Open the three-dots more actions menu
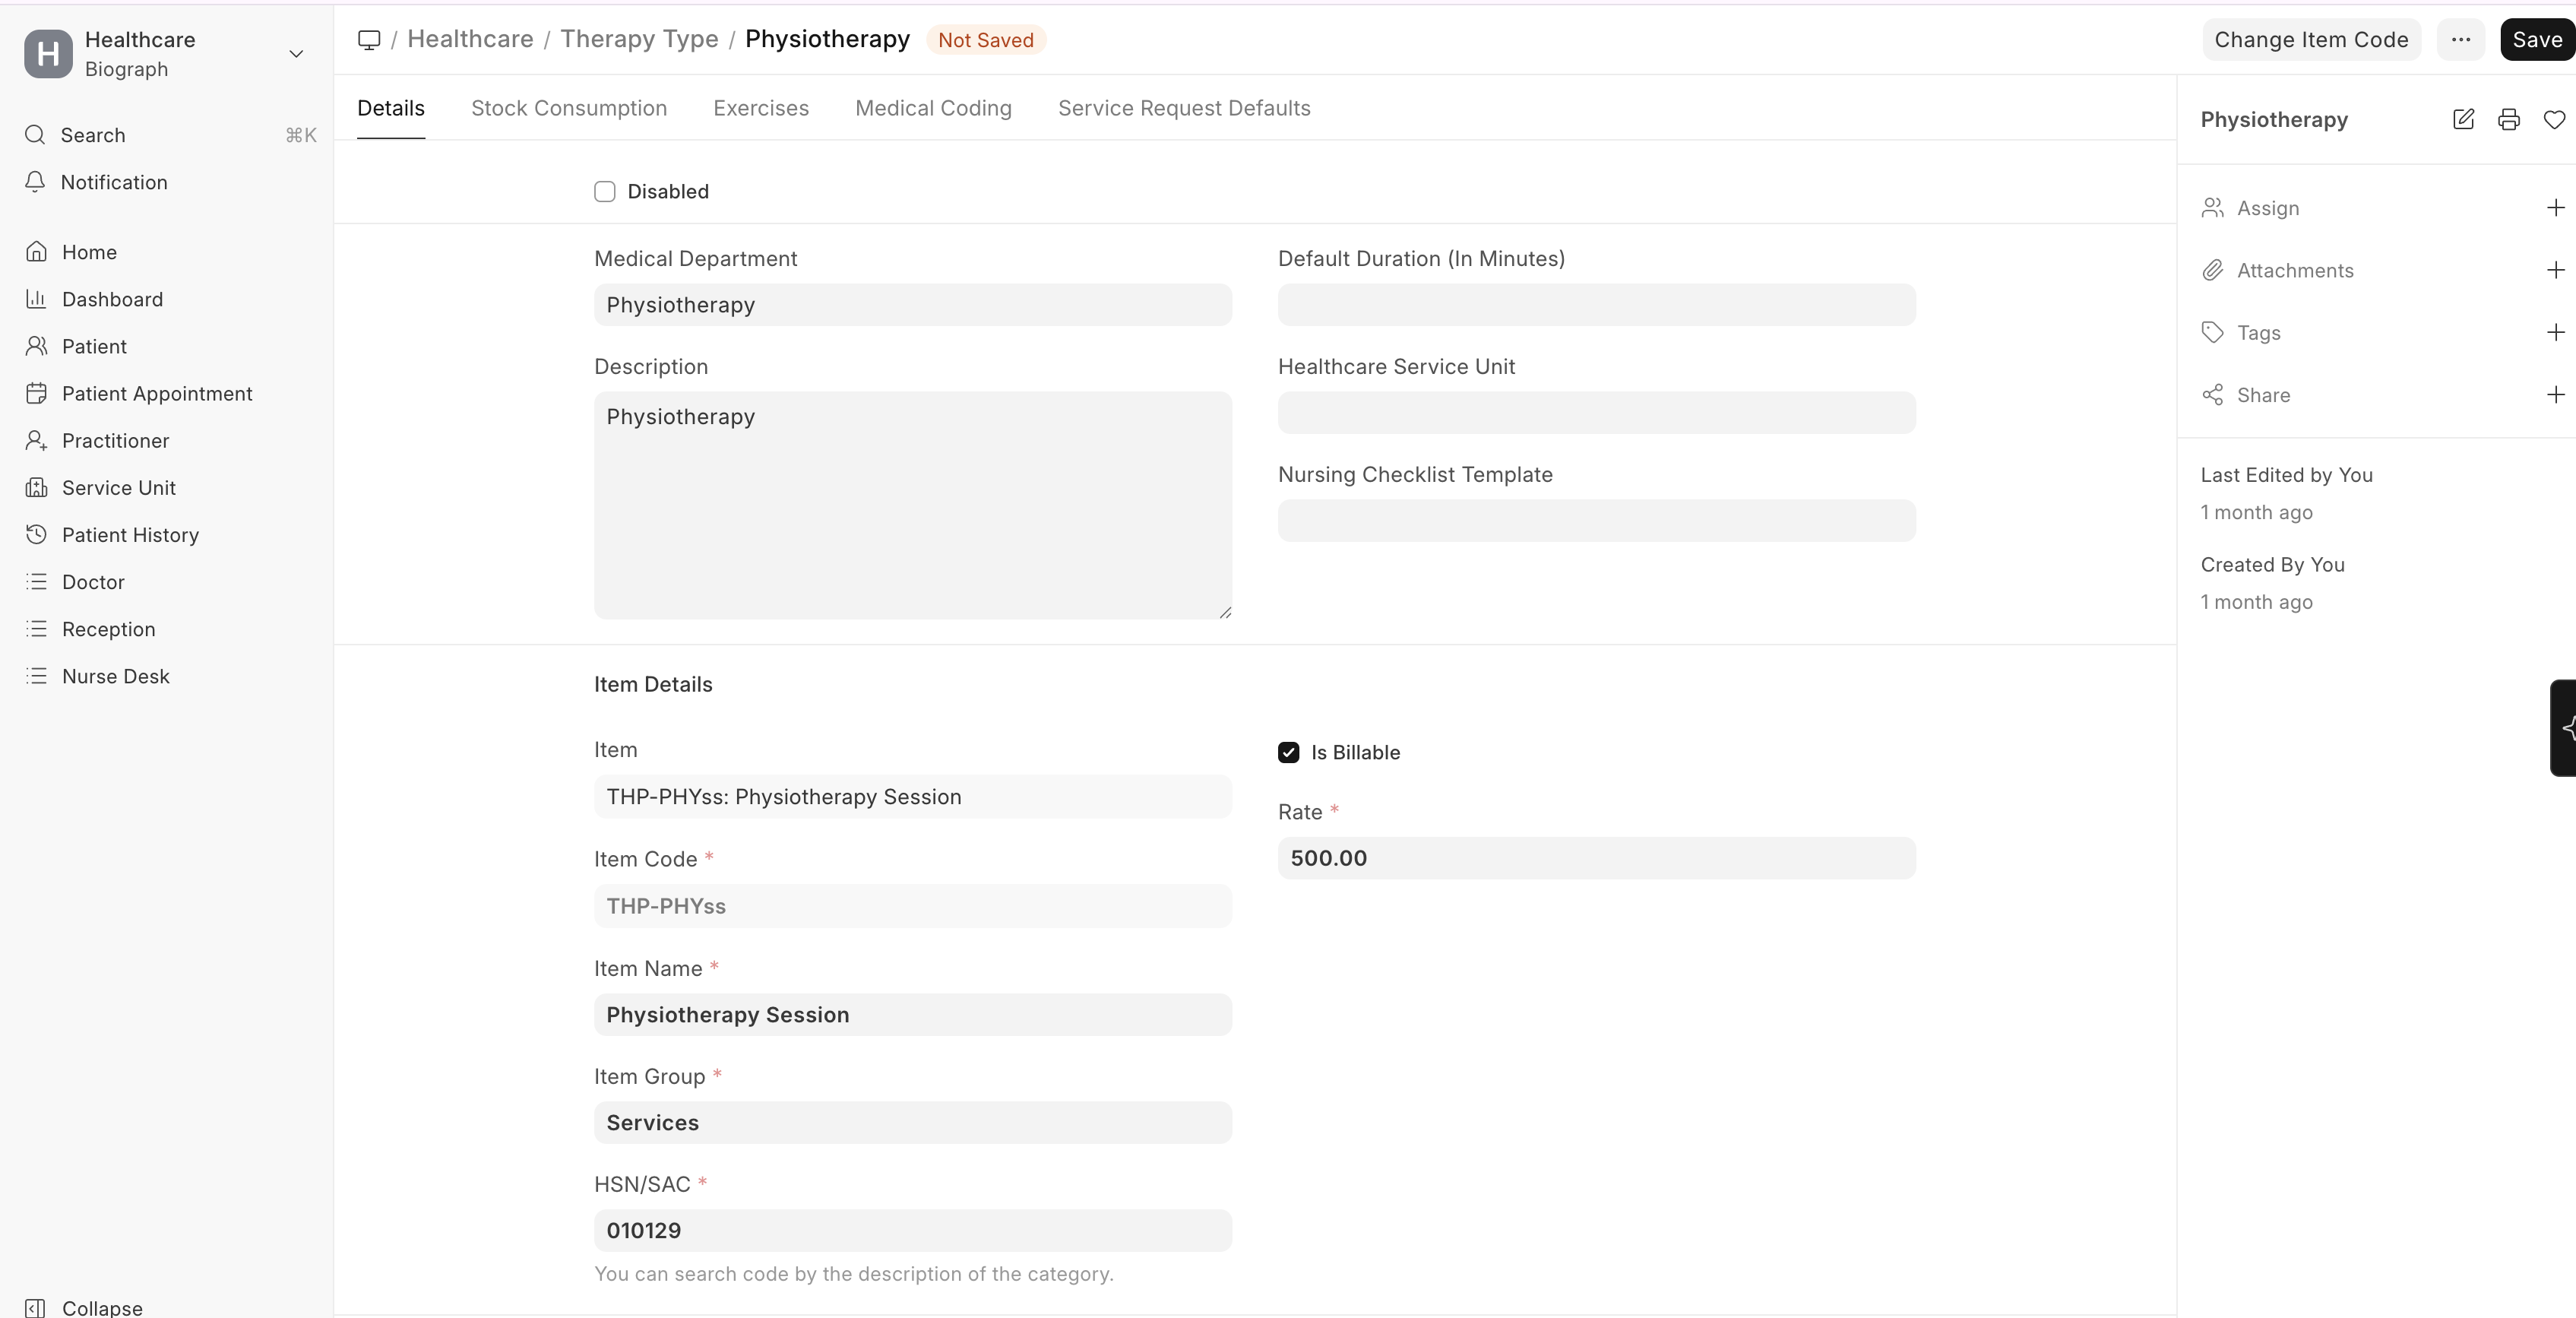 click(2460, 40)
